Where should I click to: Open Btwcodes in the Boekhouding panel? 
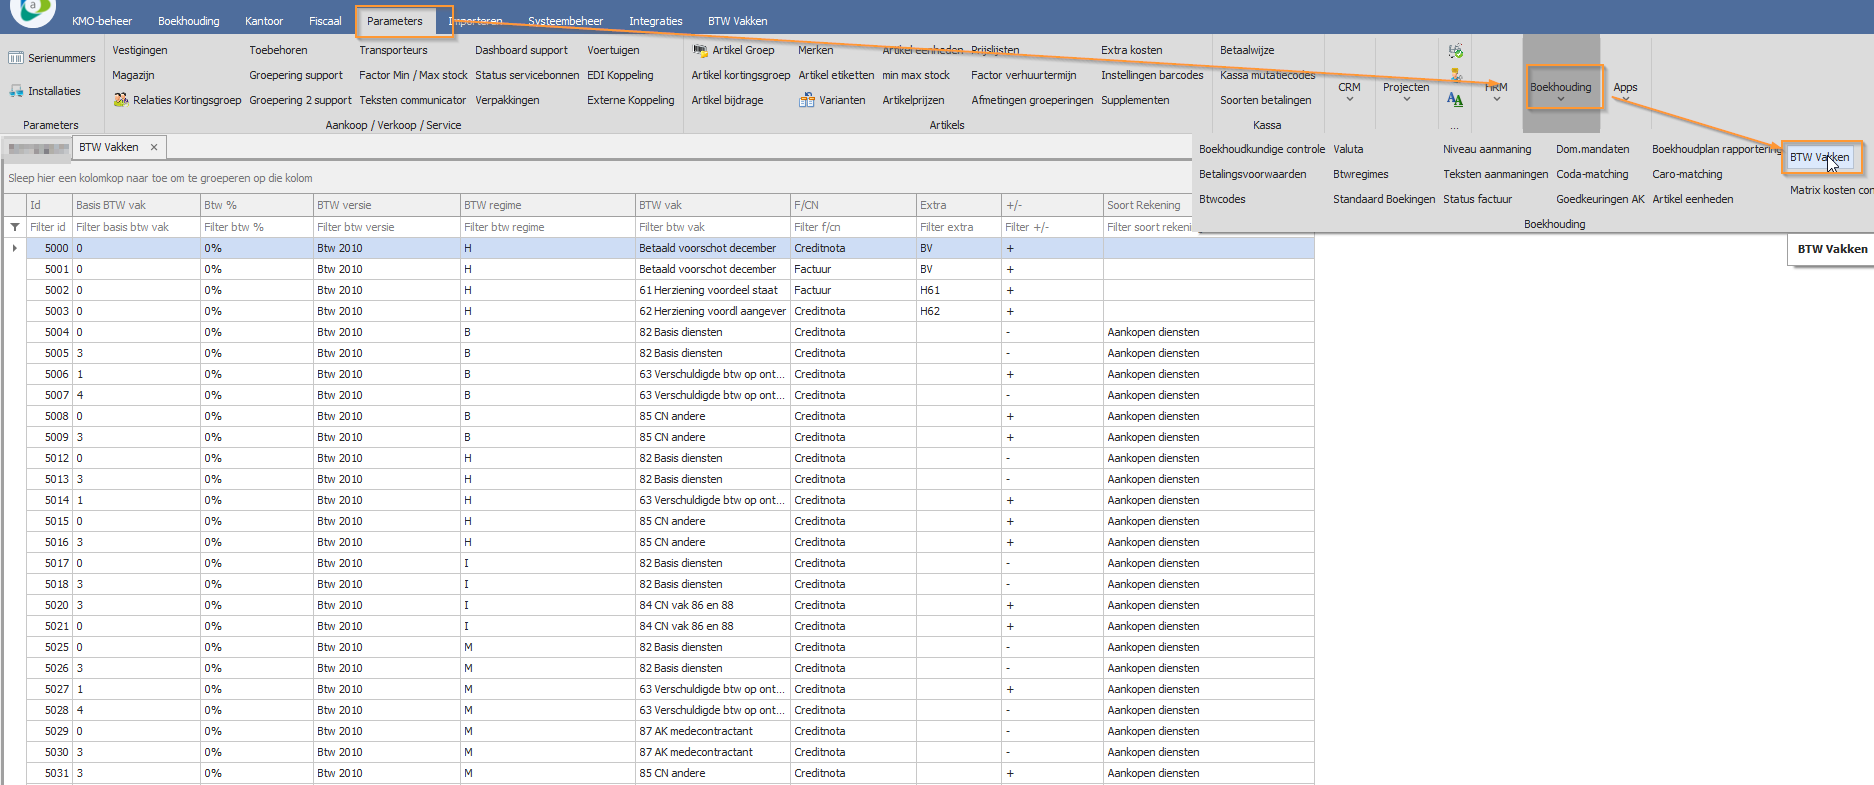point(1222,199)
